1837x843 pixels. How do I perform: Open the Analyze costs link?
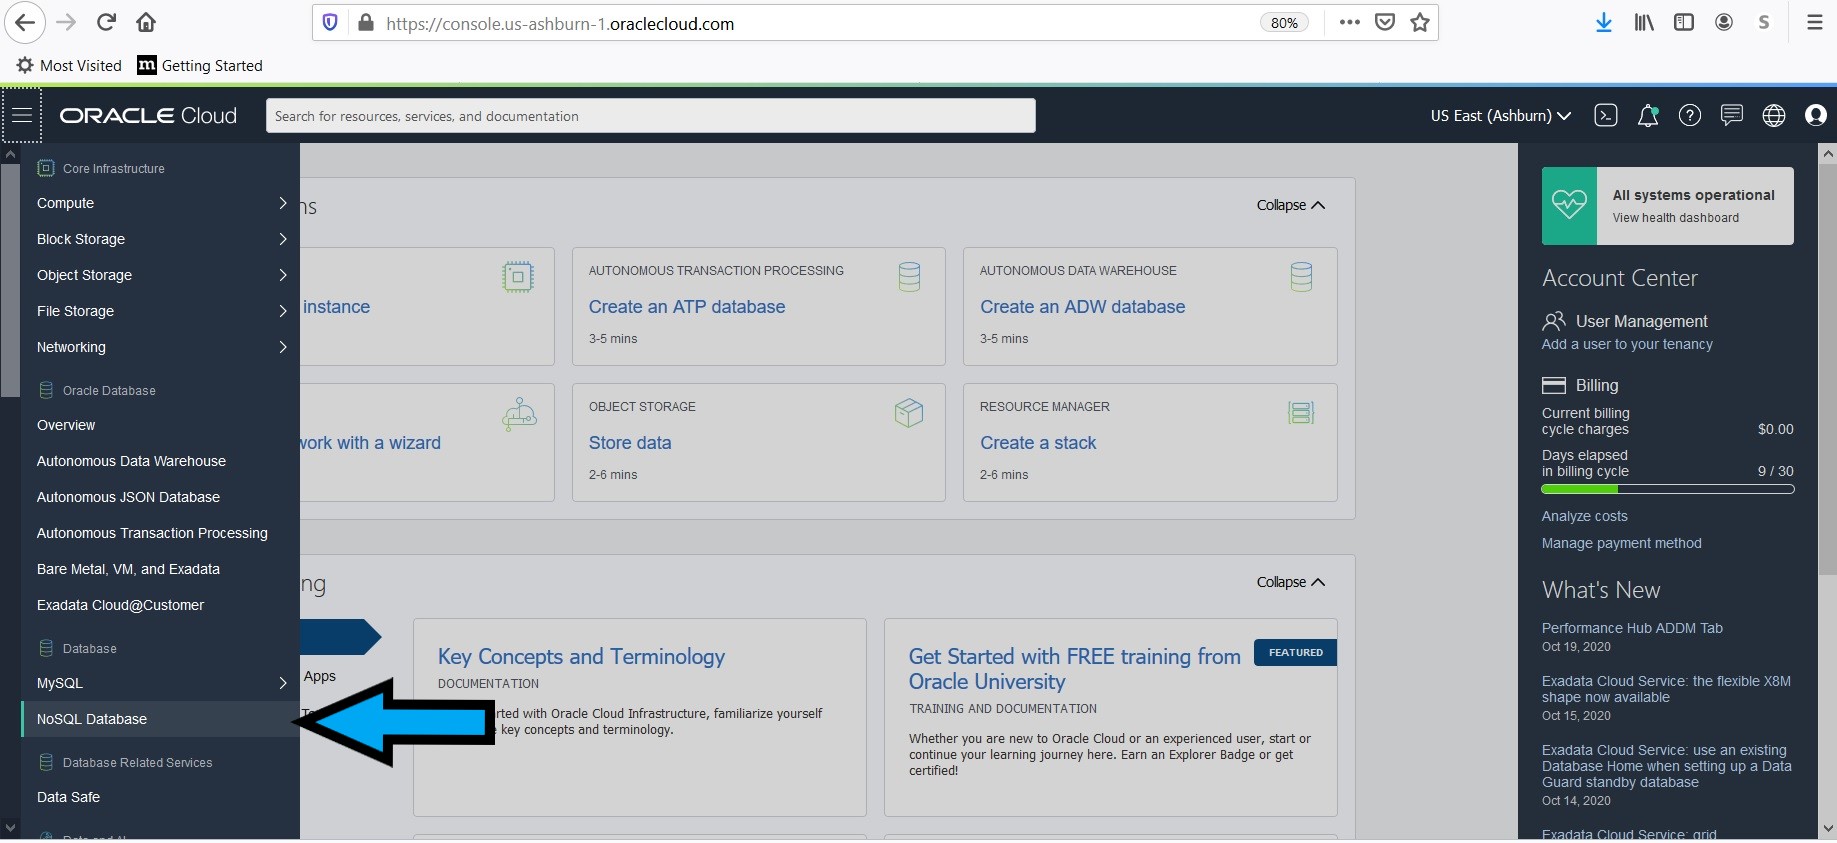point(1584,516)
